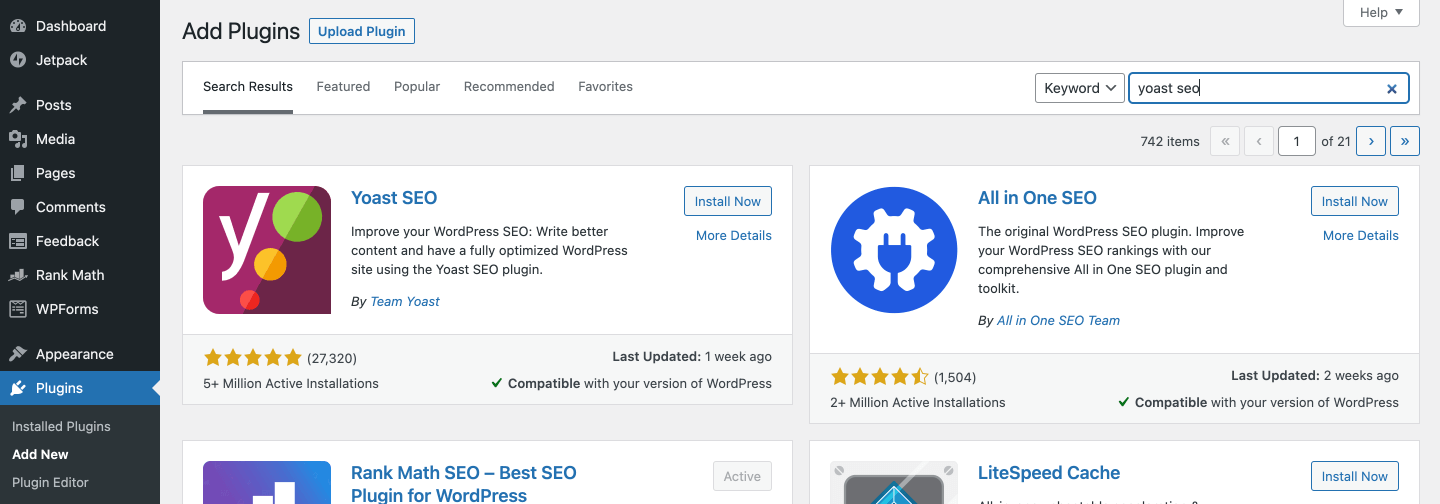This screenshot has width=1440, height=504.
Task: Click the WPForms icon in the sidebar
Action: (18, 309)
